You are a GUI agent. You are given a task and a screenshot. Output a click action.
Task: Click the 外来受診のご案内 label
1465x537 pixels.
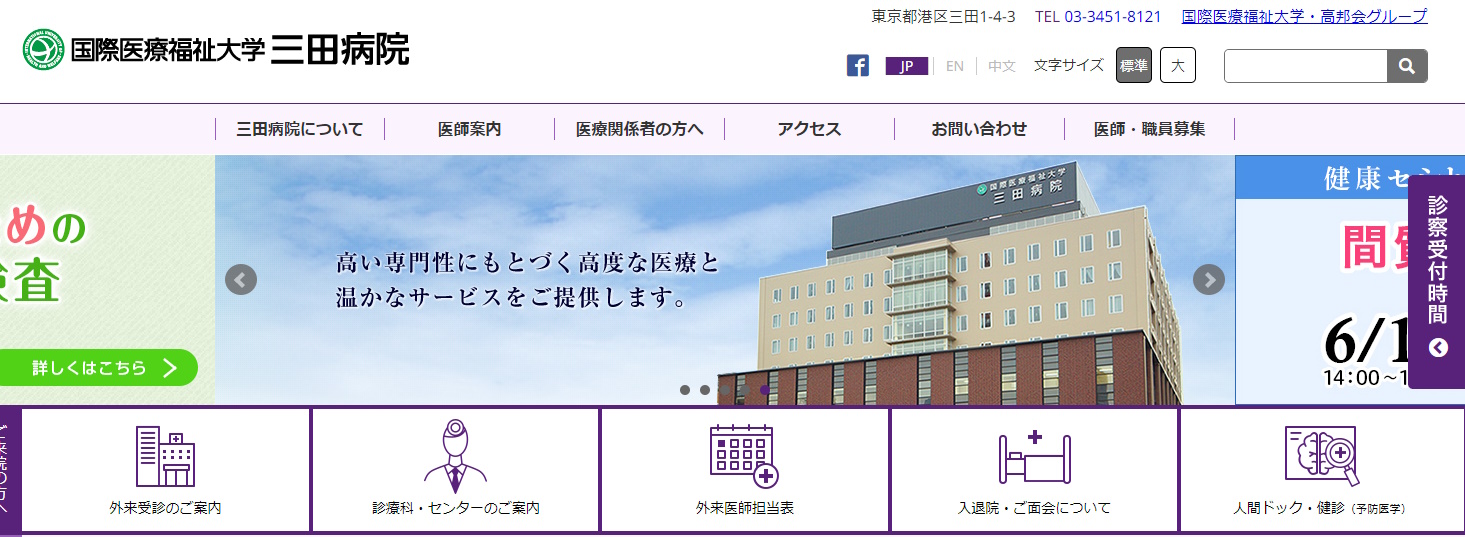[x=166, y=508]
